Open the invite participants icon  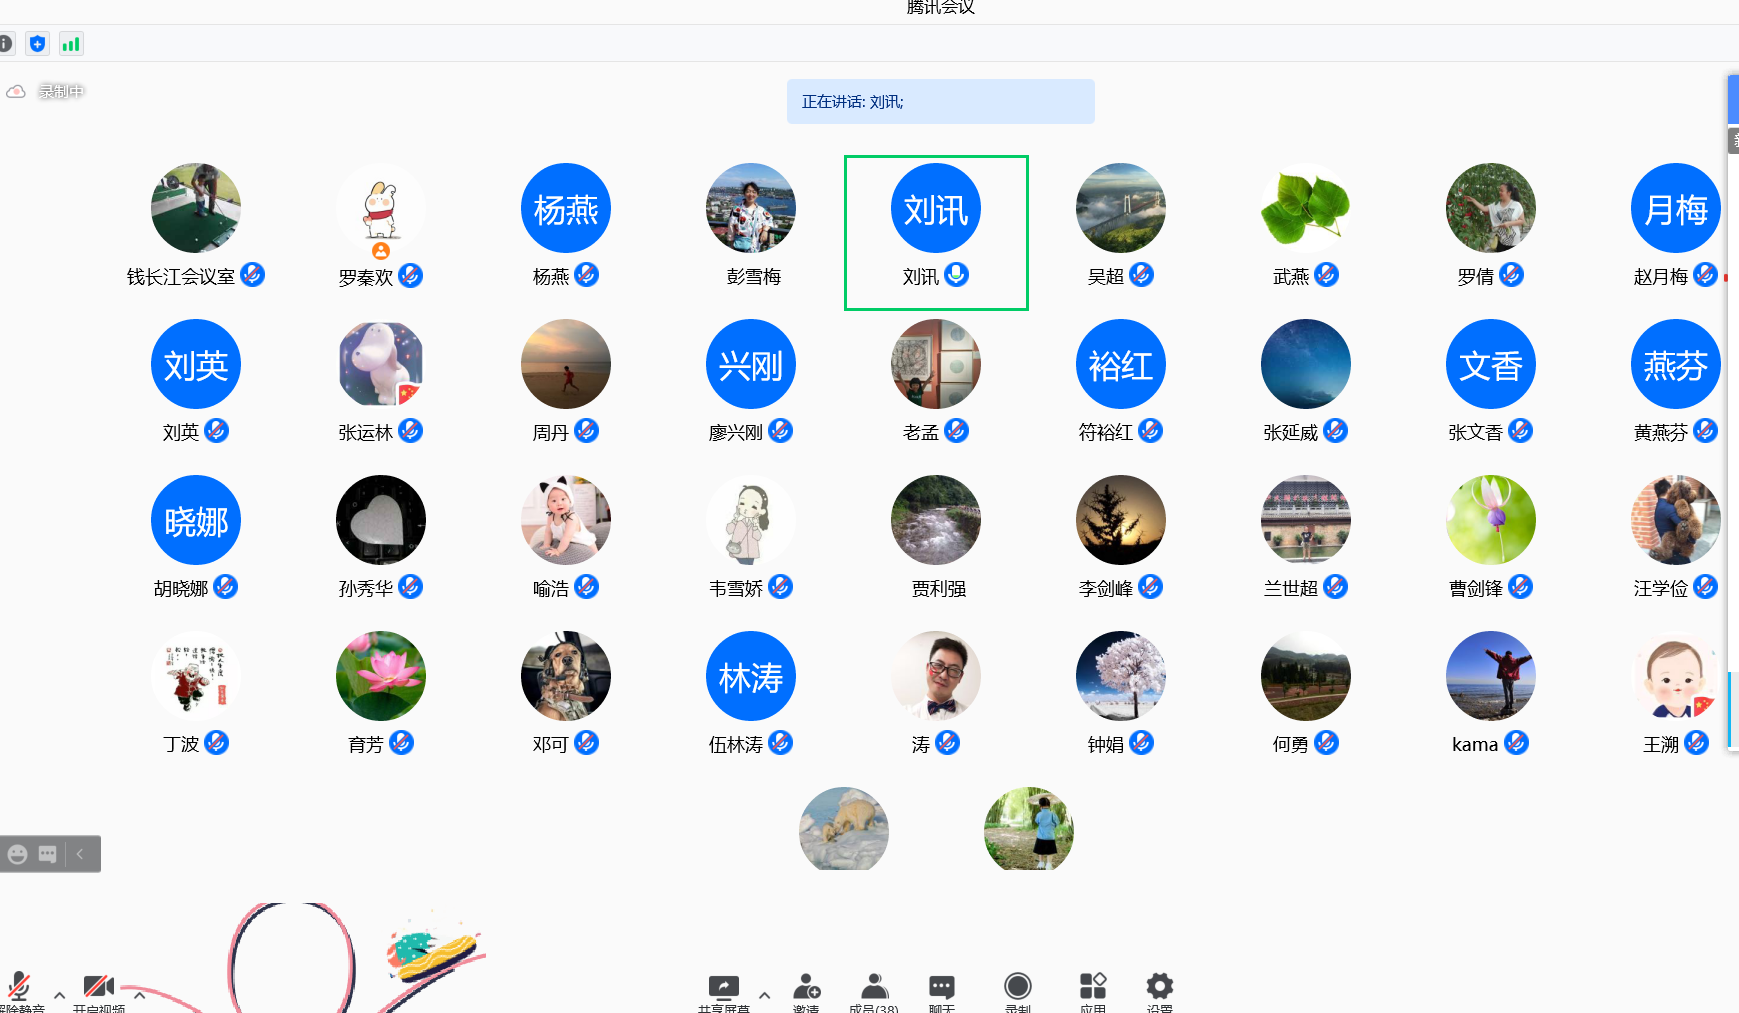click(x=806, y=988)
